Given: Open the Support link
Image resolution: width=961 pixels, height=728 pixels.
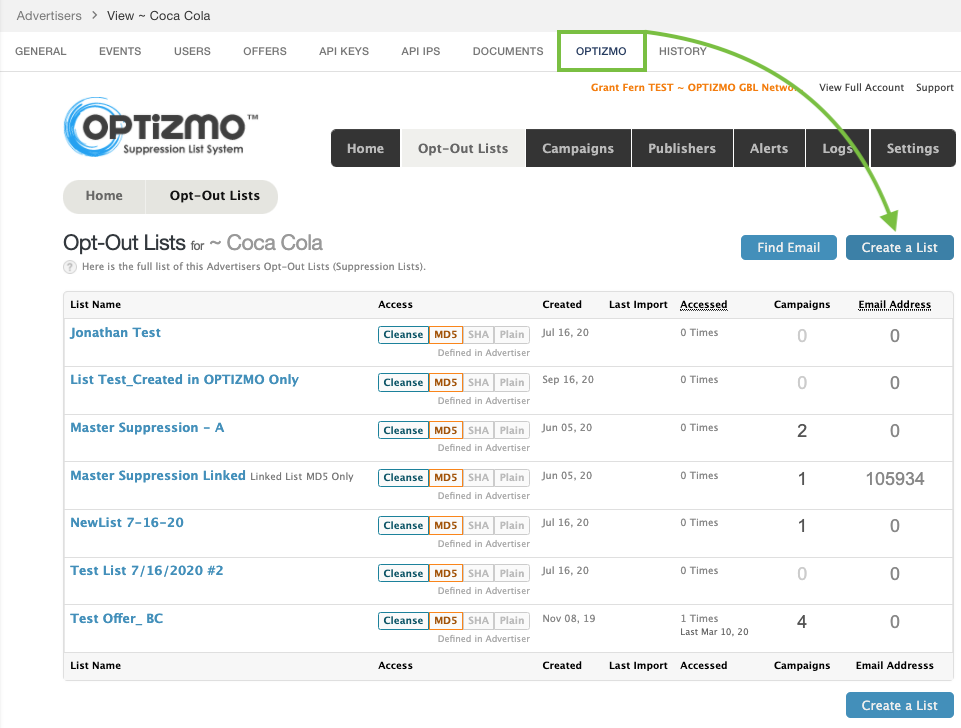Looking at the screenshot, I should tap(935, 88).
